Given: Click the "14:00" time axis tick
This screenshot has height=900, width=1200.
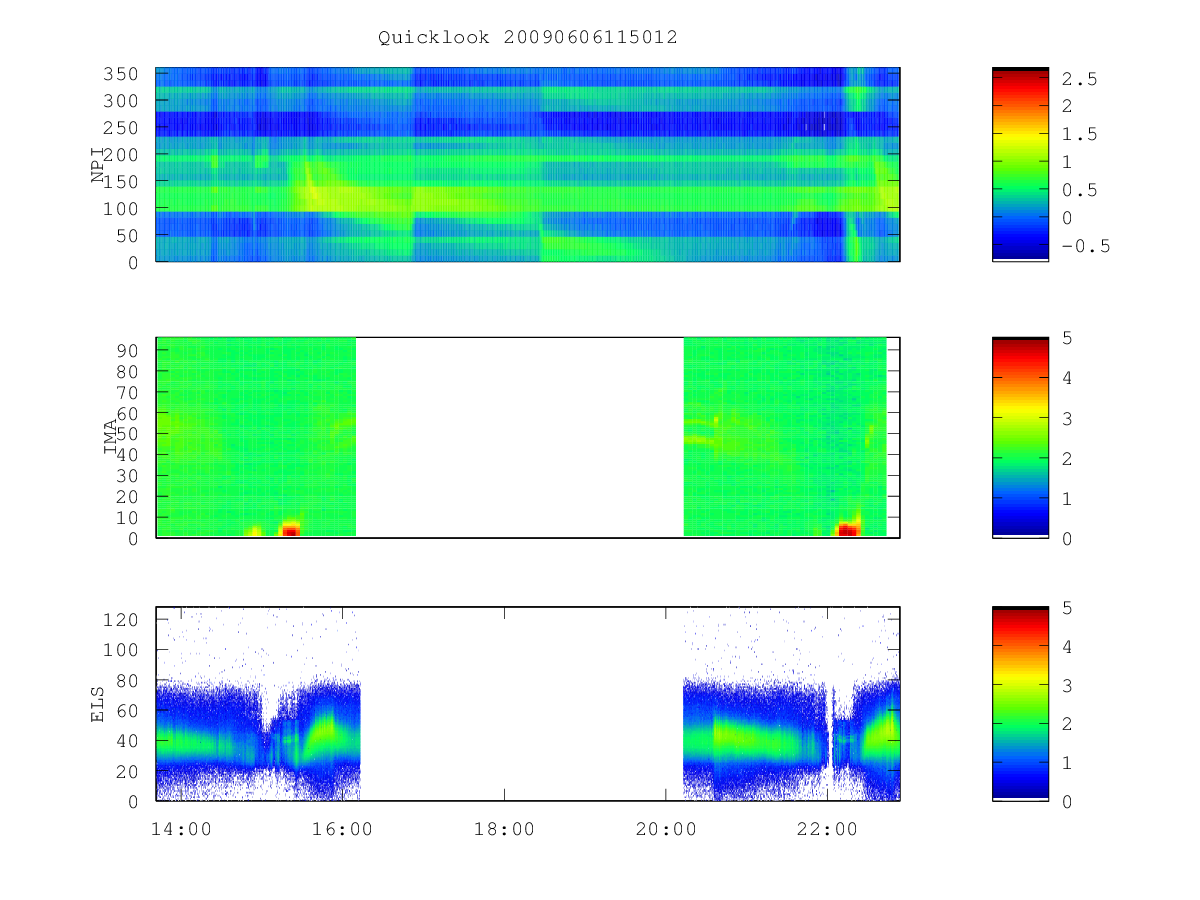Looking at the screenshot, I should coord(180,829).
